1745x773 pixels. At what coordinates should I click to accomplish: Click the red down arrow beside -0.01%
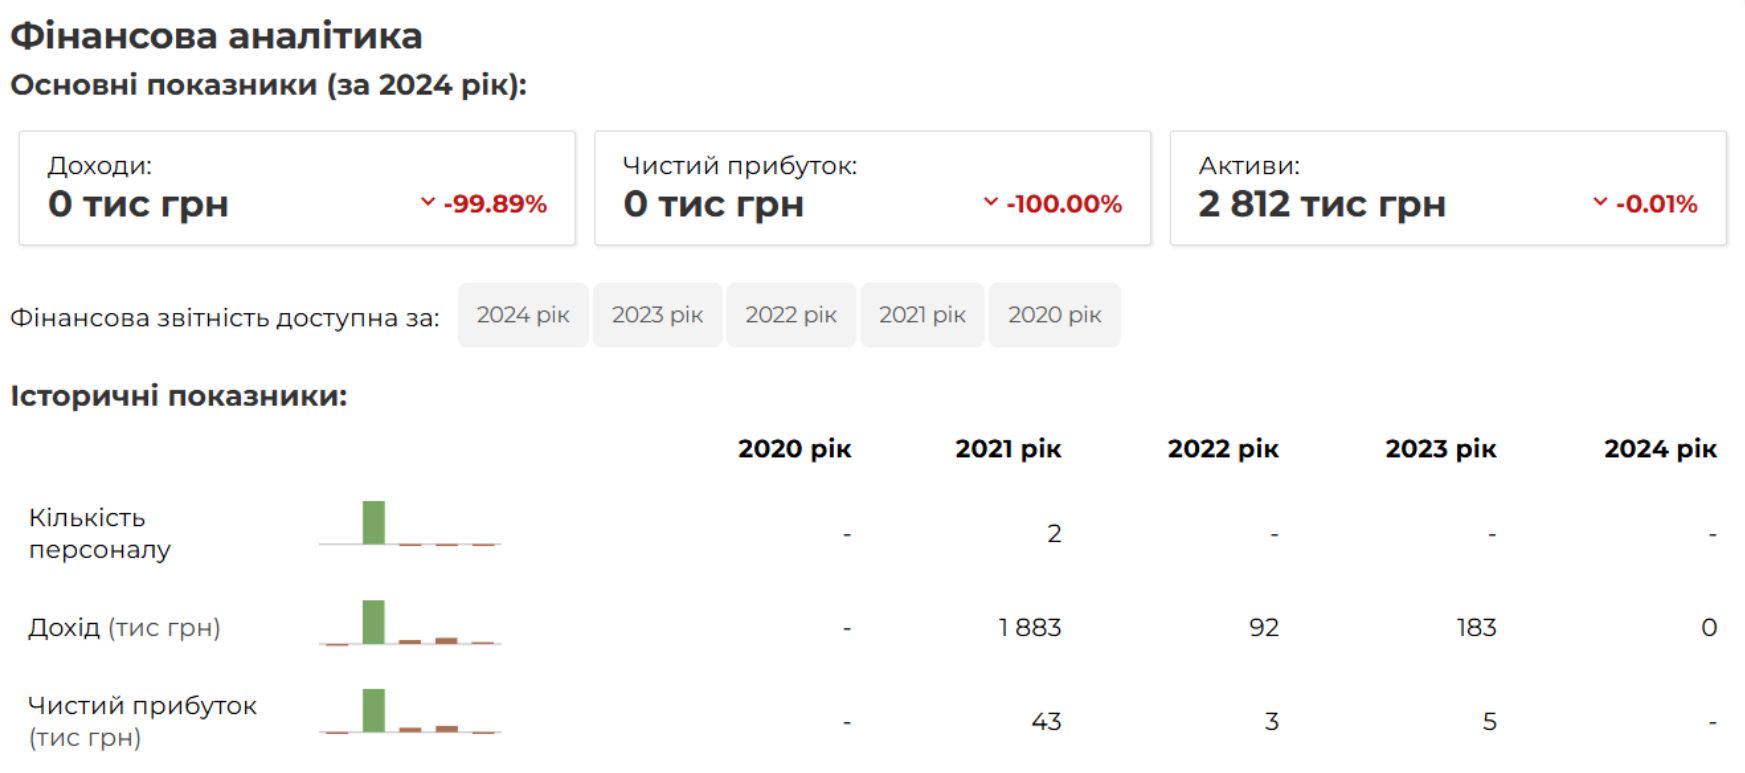coord(1600,202)
